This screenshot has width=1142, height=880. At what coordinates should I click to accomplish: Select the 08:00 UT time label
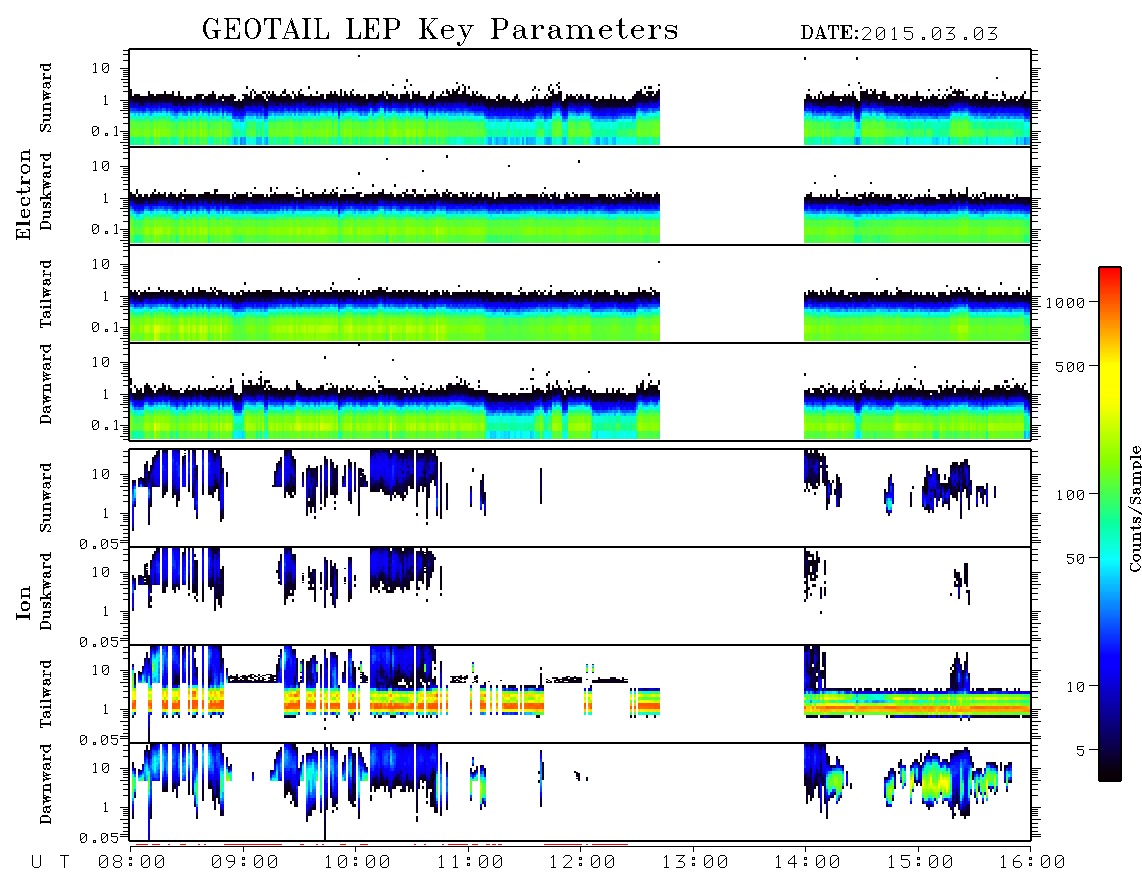(x=132, y=862)
